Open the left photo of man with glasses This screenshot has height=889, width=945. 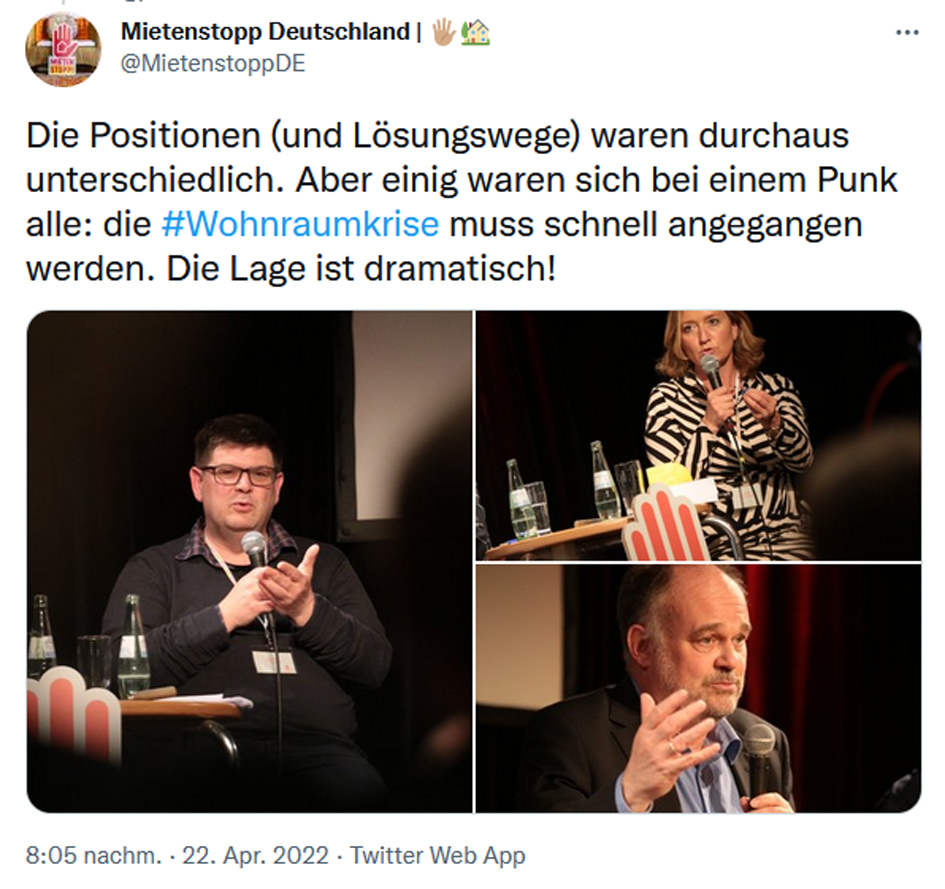[x=250, y=561]
